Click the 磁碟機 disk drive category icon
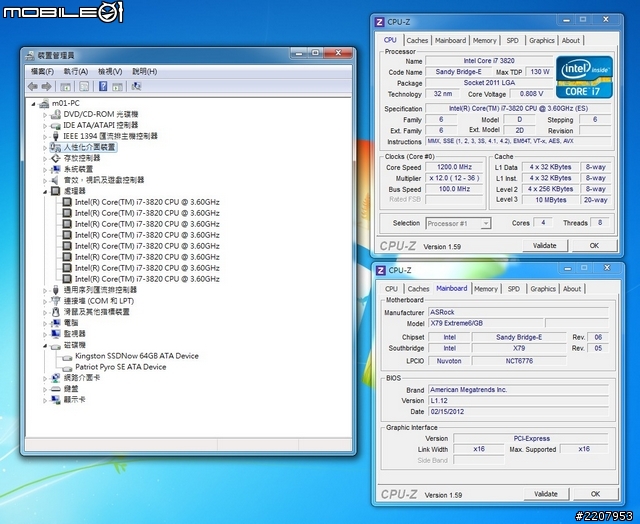 point(56,346)
